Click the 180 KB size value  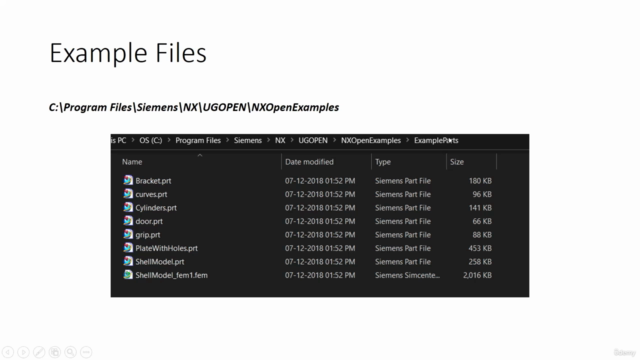480,181
